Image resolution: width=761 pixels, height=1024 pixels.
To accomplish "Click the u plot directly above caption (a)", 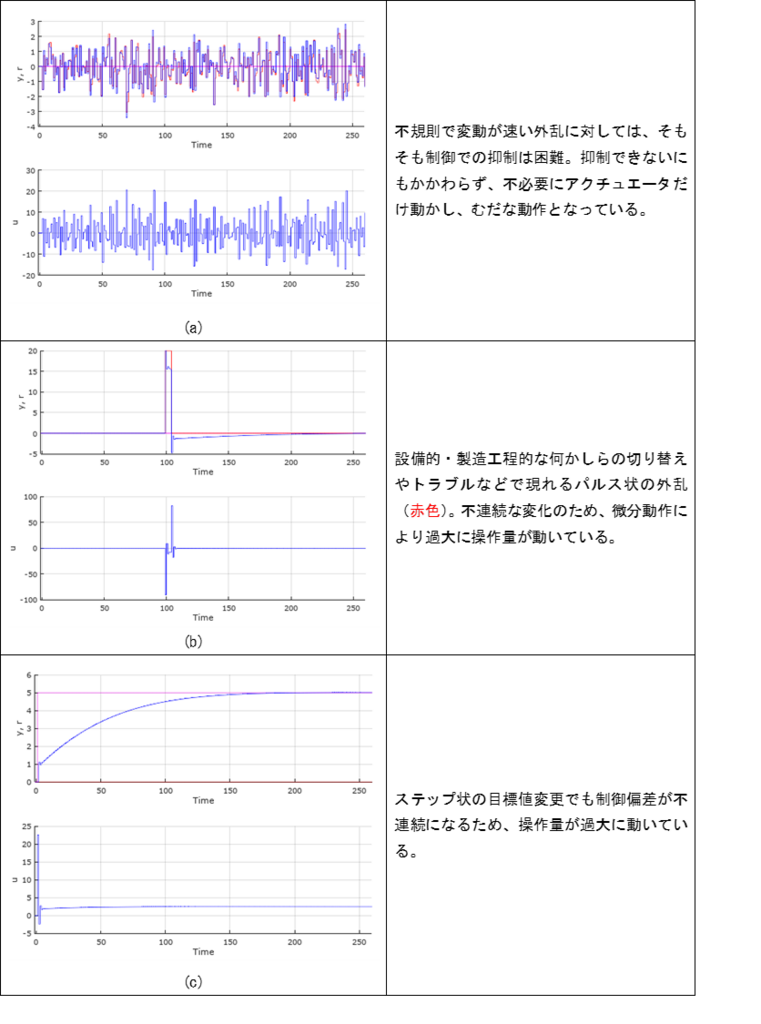I will click(191, 232).
